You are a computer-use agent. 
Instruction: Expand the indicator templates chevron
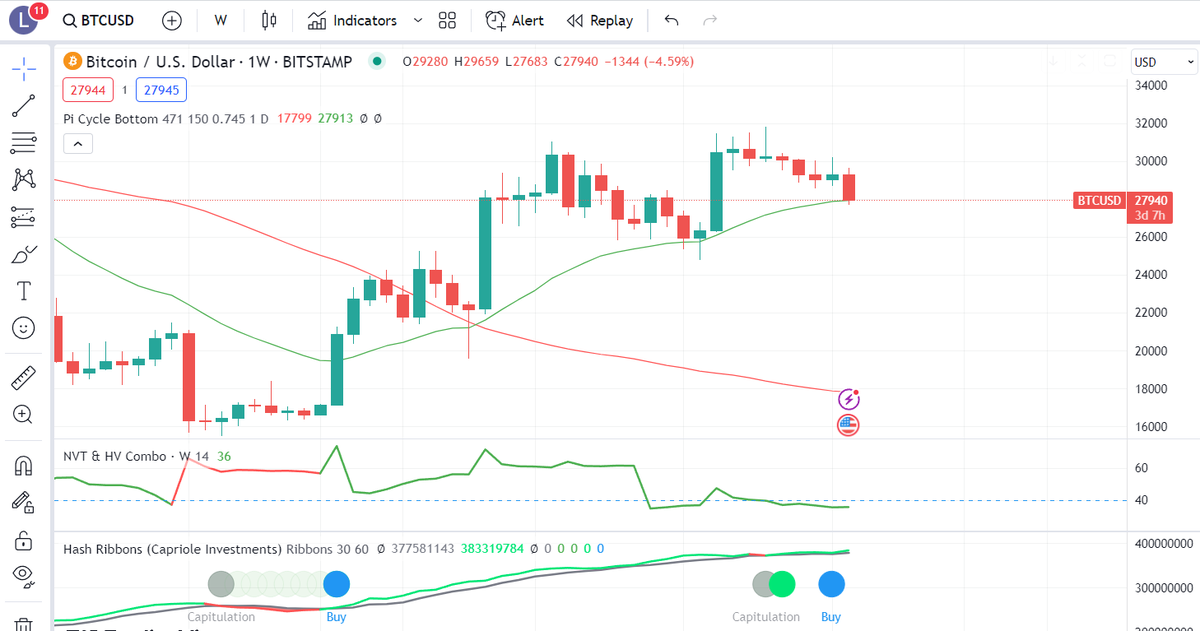(417, 20)
